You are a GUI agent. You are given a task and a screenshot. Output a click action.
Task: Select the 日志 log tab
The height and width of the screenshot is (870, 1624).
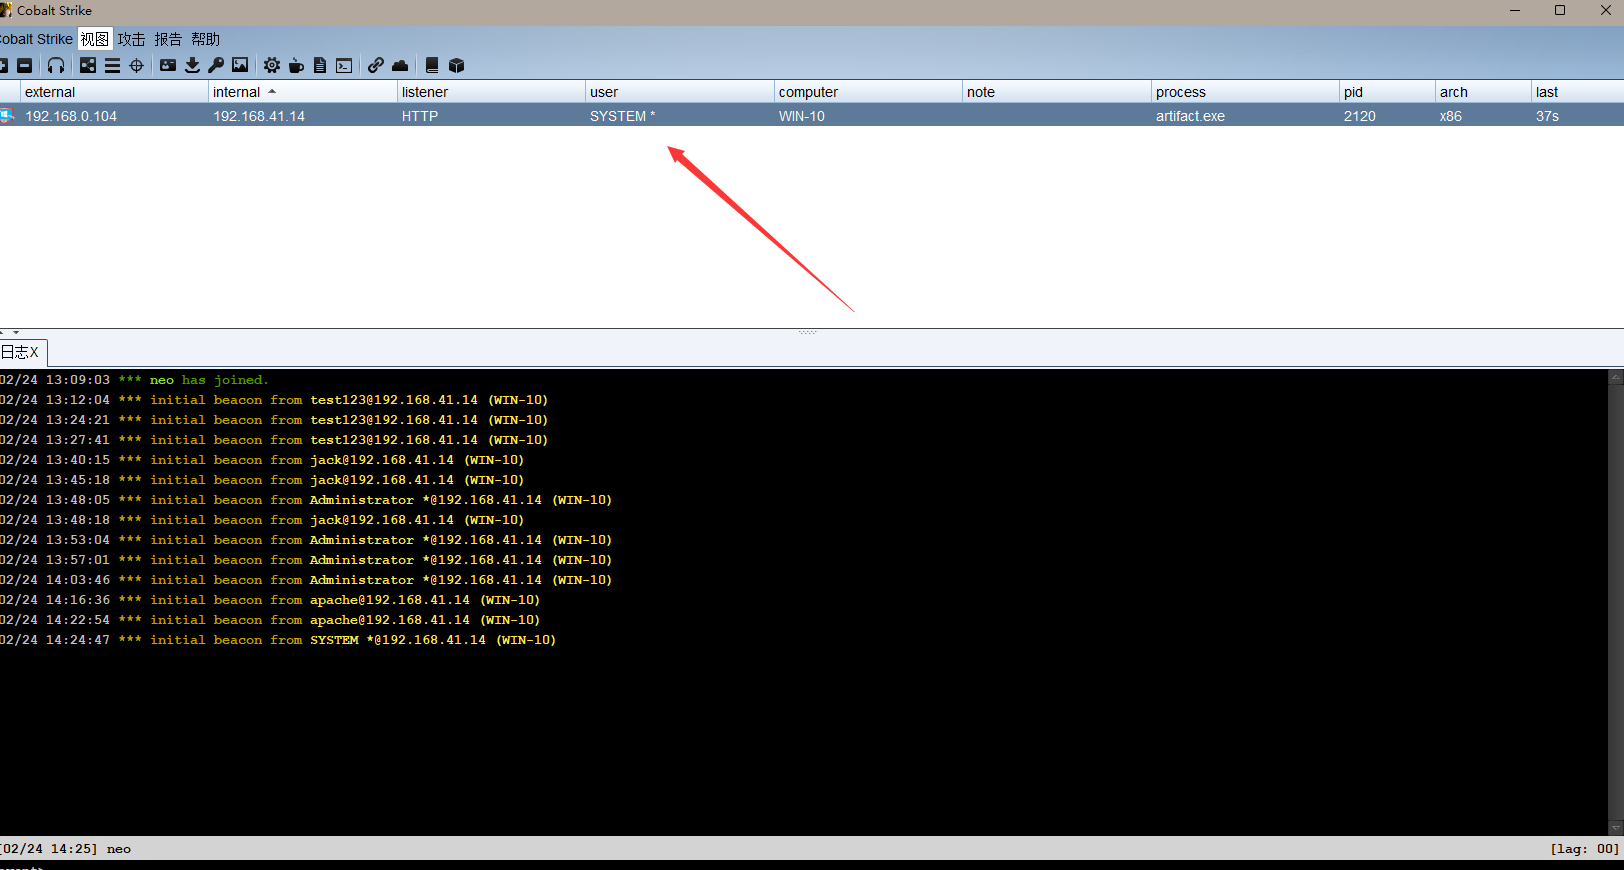tap(22, 352)
